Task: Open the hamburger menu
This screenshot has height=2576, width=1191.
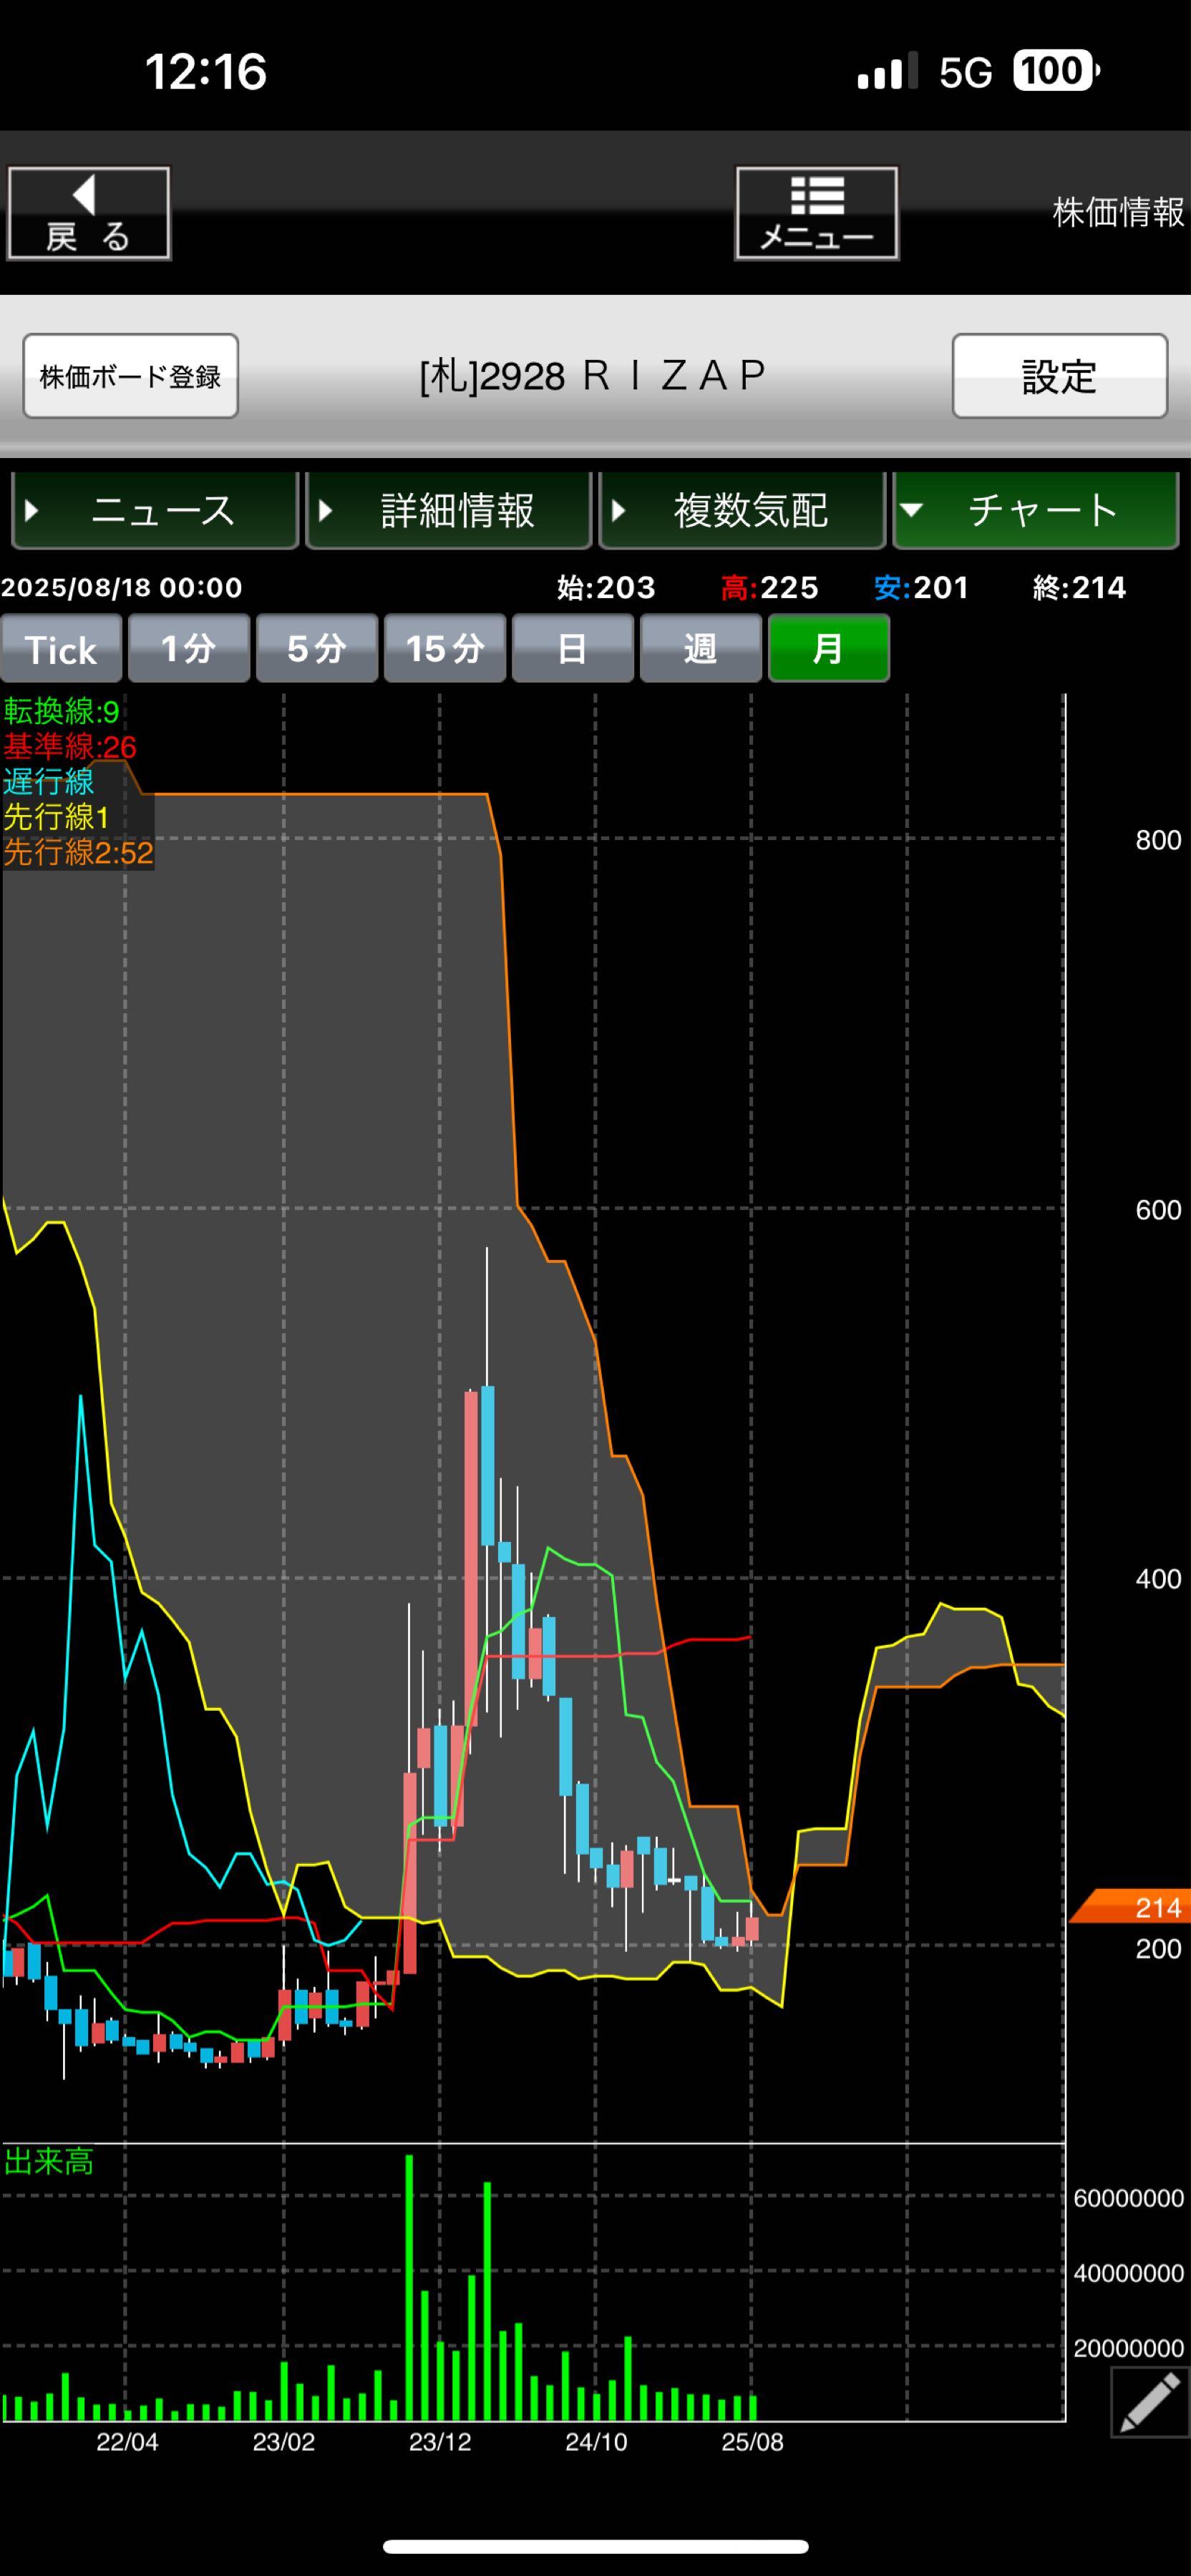Action: (x=816, y=213)
